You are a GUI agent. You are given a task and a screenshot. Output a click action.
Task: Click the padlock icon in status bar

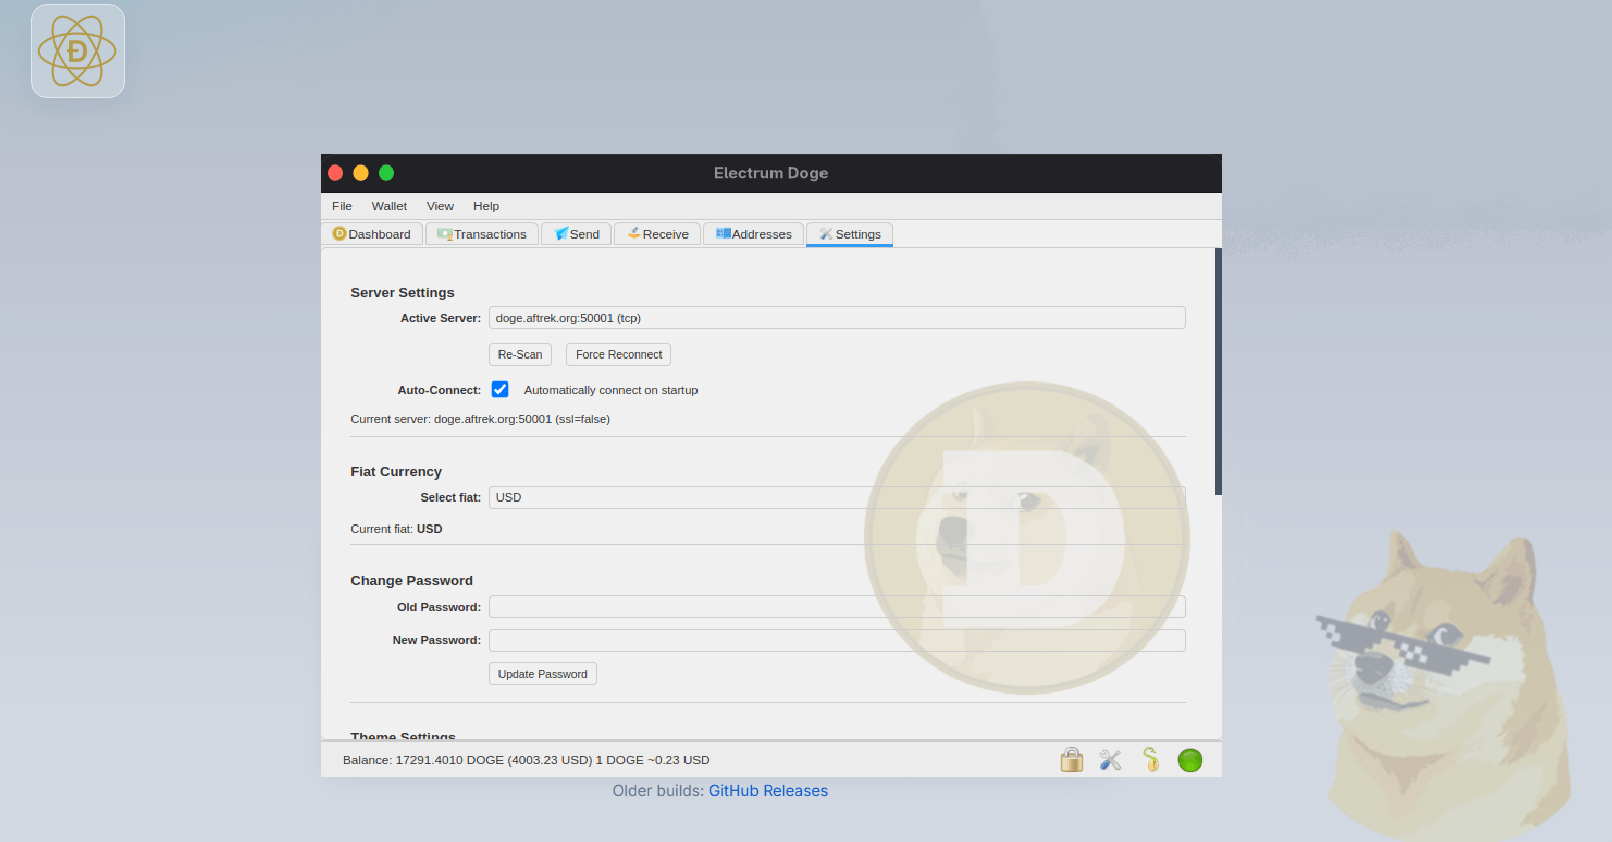coord(1071,760)
